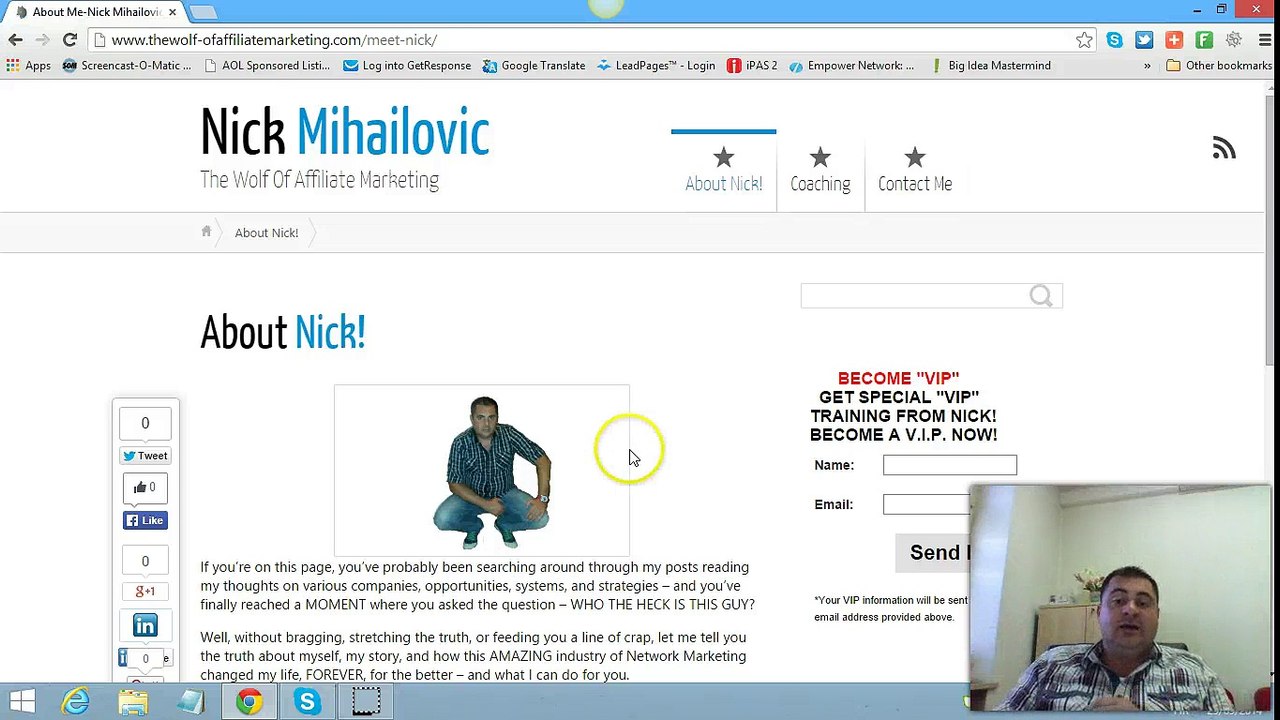Bookmark this page with the star icon
The image size is (1280, 720).
pos(1084,40)
